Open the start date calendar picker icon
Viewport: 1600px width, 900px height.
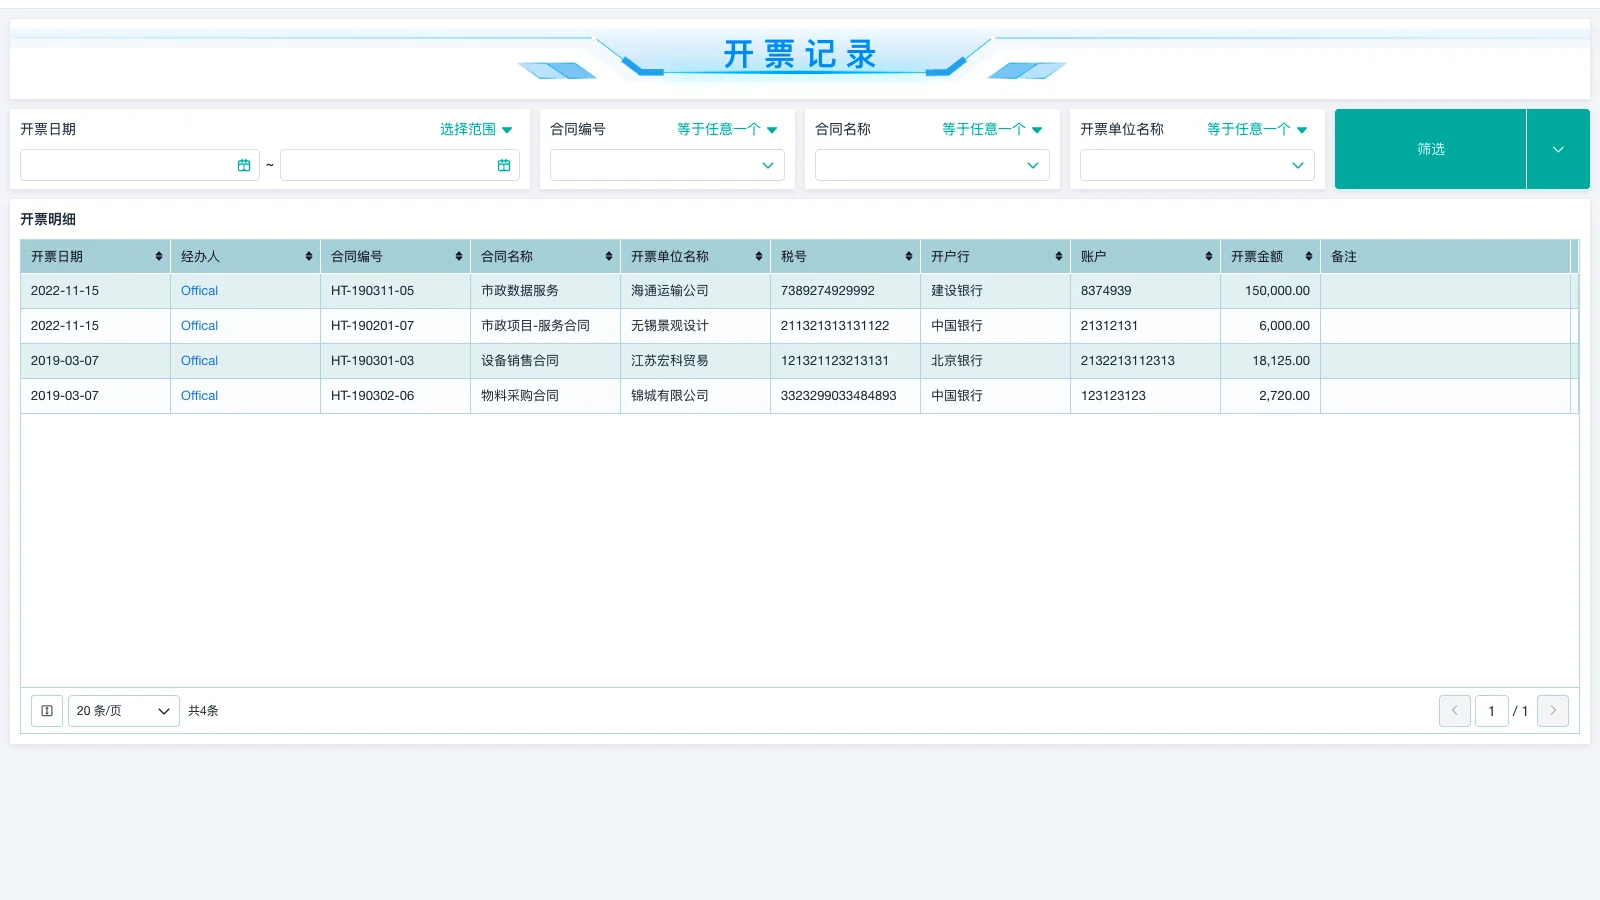click(244, 165)
